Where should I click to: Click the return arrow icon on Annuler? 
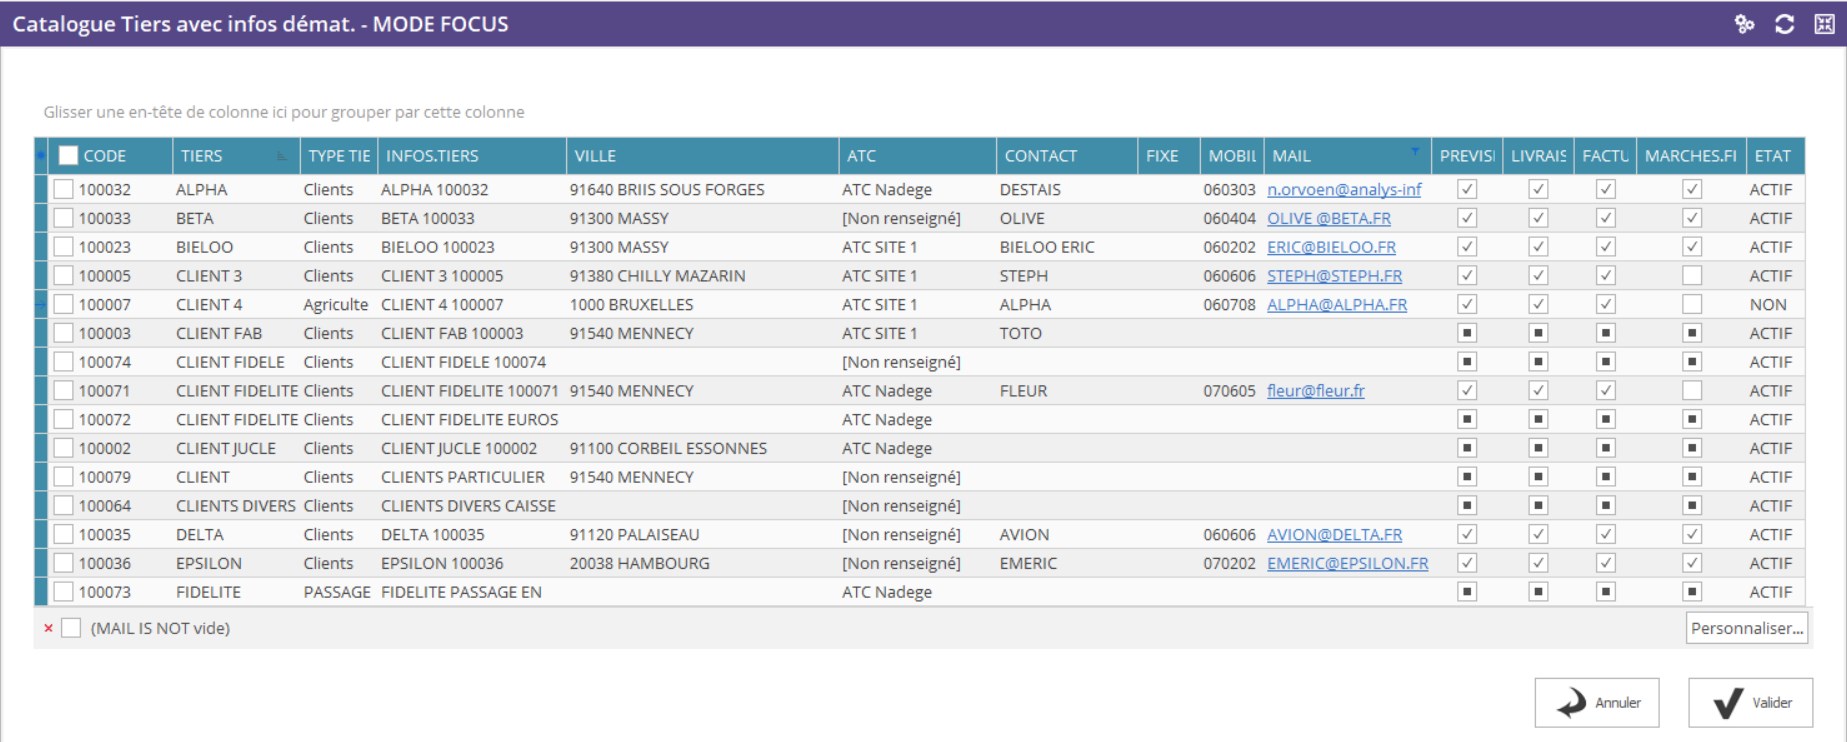(1571, 703)
